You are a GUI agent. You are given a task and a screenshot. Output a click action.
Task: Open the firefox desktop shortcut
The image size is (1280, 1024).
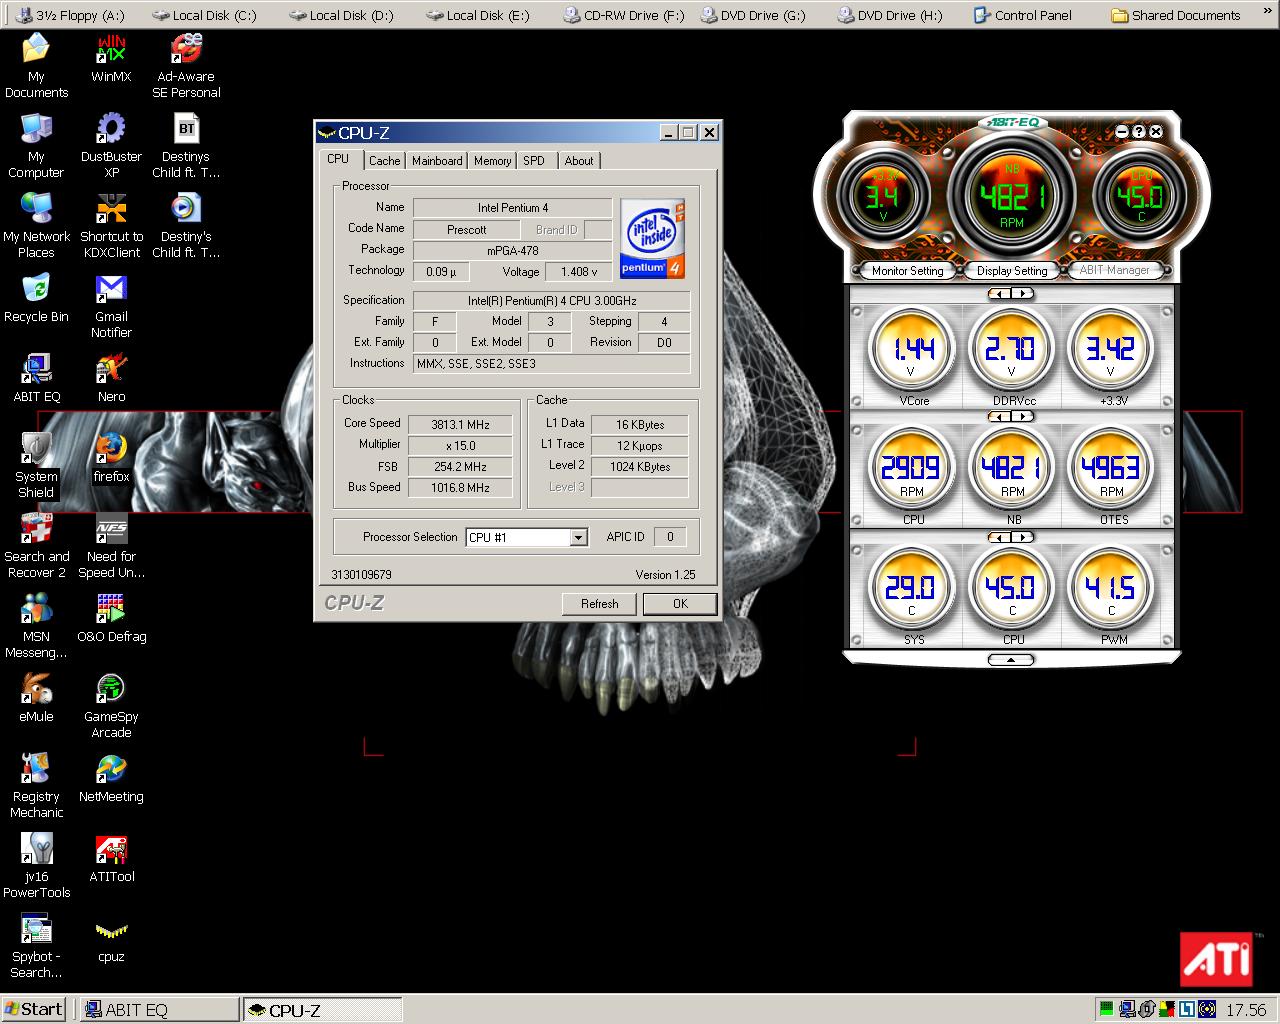coord(111,458)
